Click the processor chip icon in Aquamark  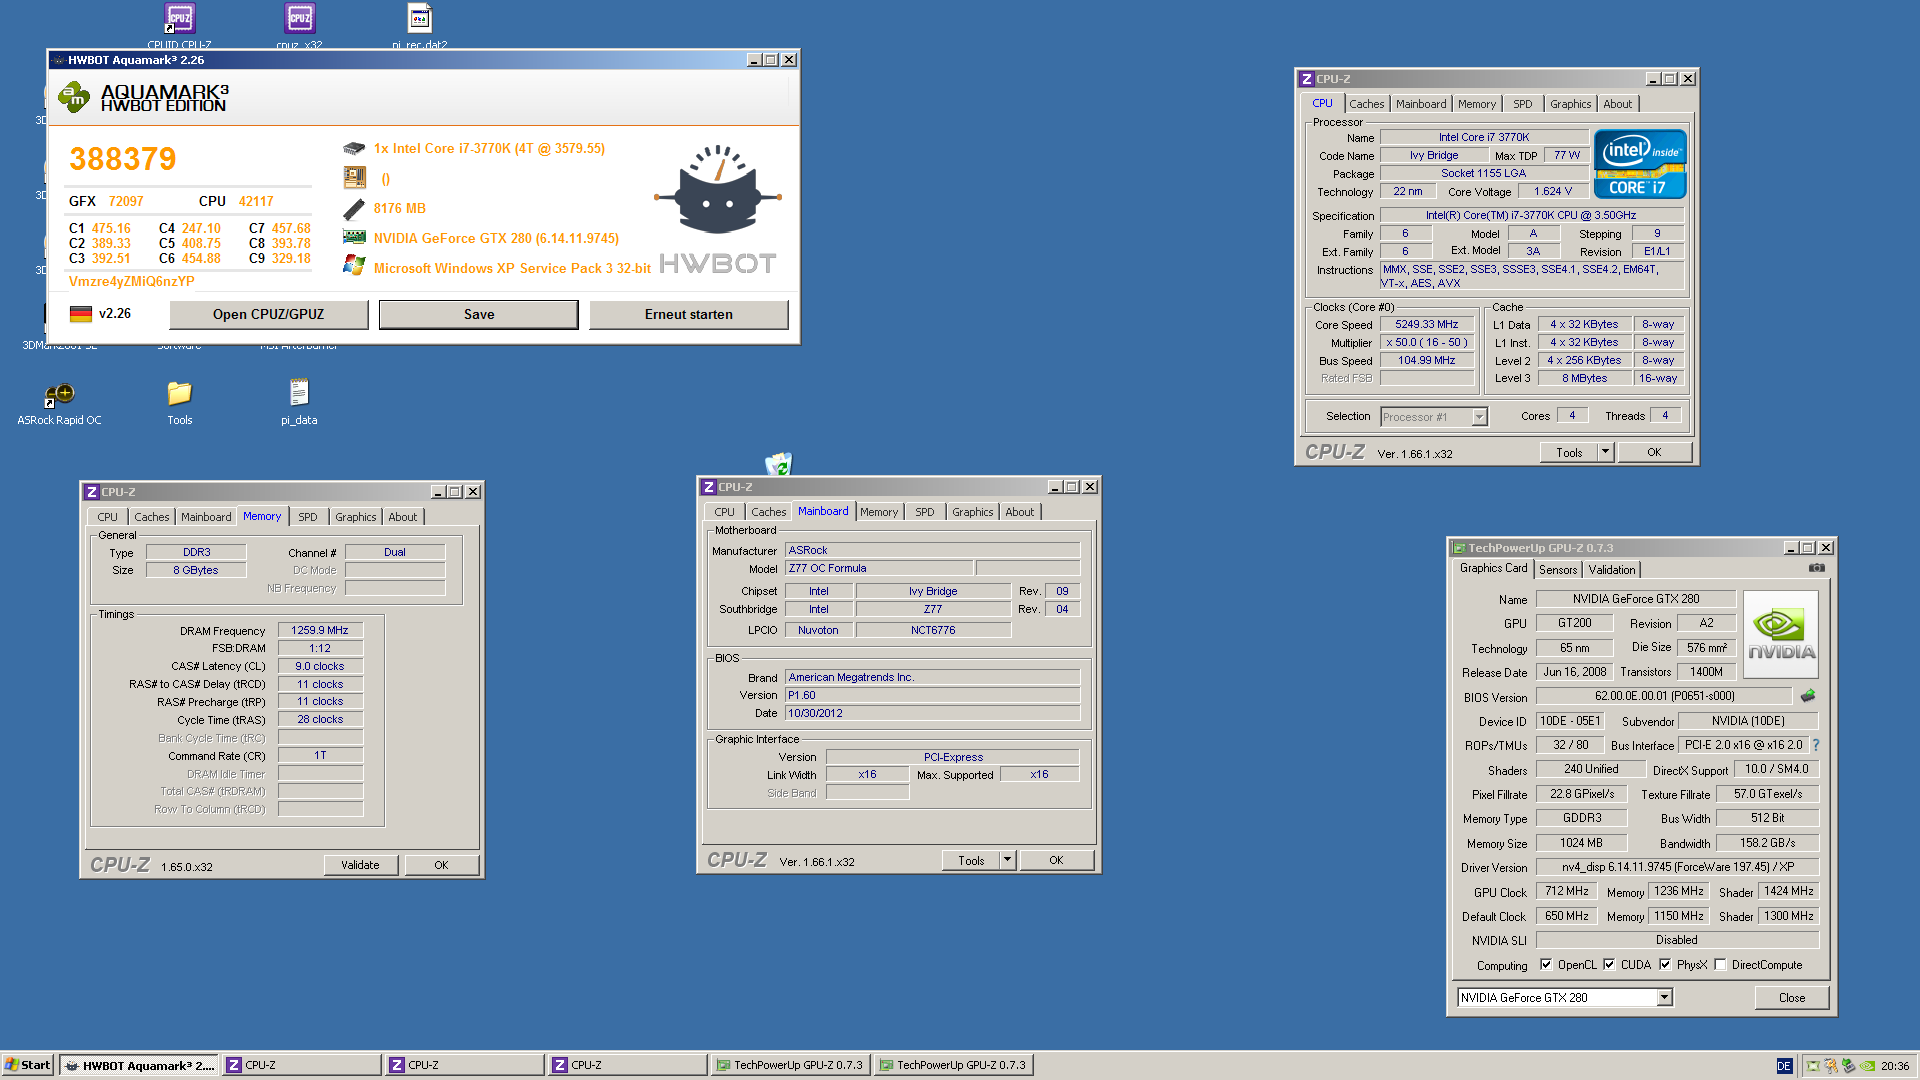click(354, 148)
